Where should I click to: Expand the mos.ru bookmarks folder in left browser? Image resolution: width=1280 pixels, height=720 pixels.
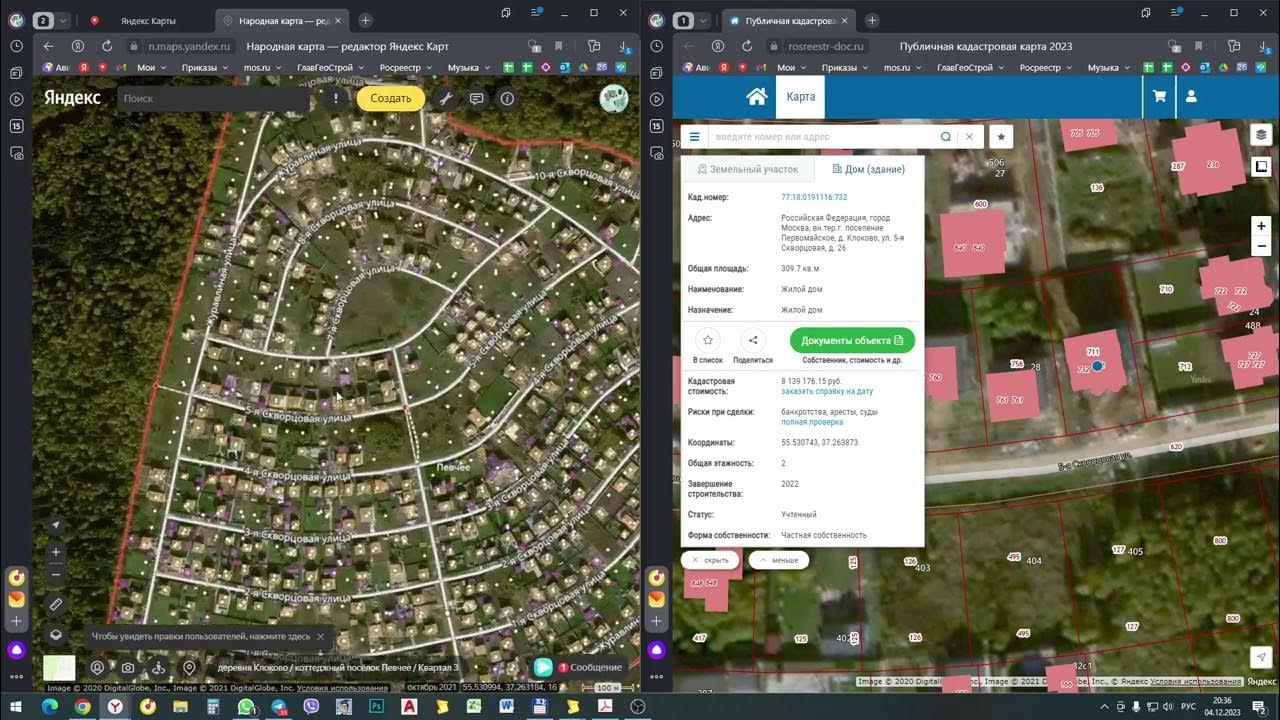260,68
